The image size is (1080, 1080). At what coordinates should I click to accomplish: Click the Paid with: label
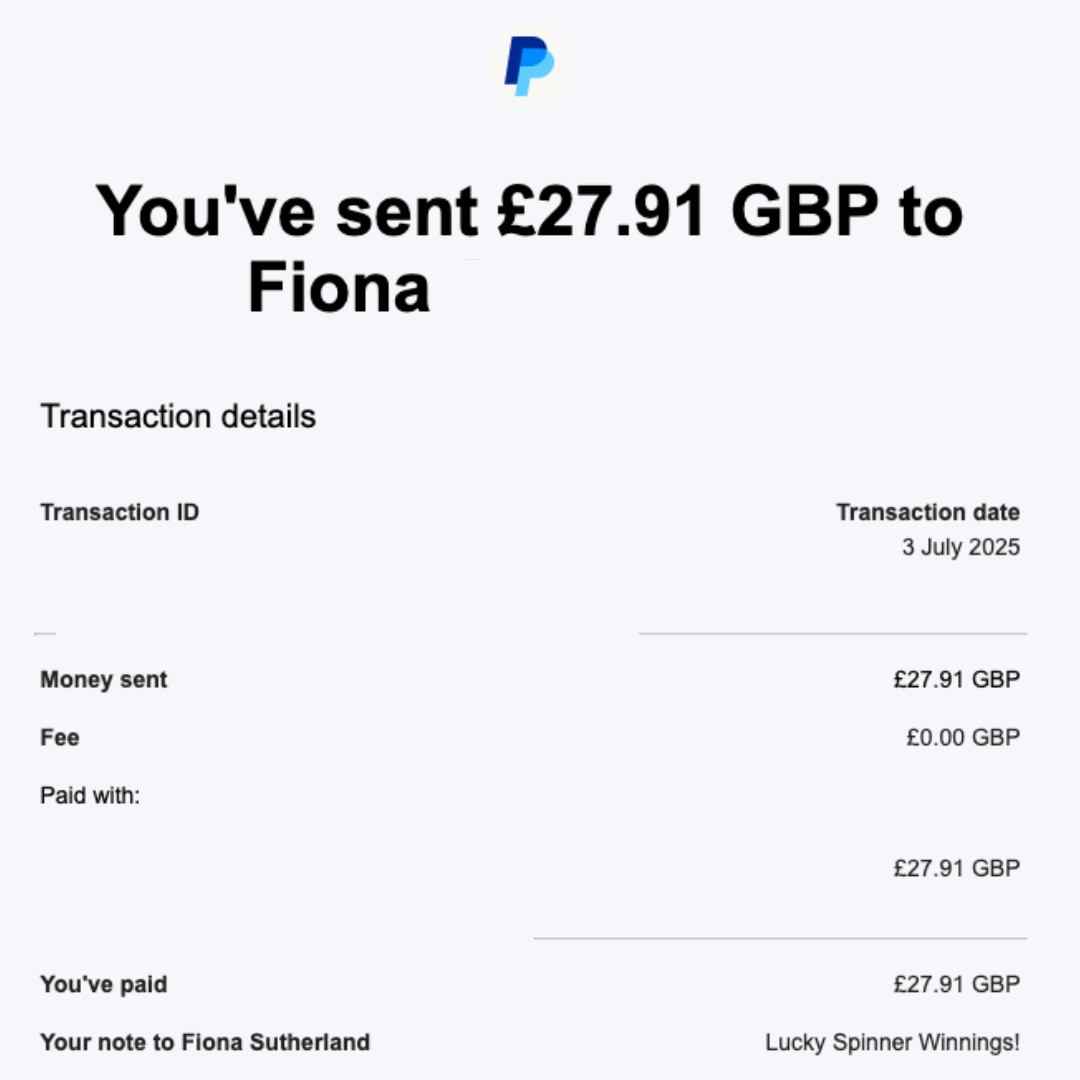point(90,796)
